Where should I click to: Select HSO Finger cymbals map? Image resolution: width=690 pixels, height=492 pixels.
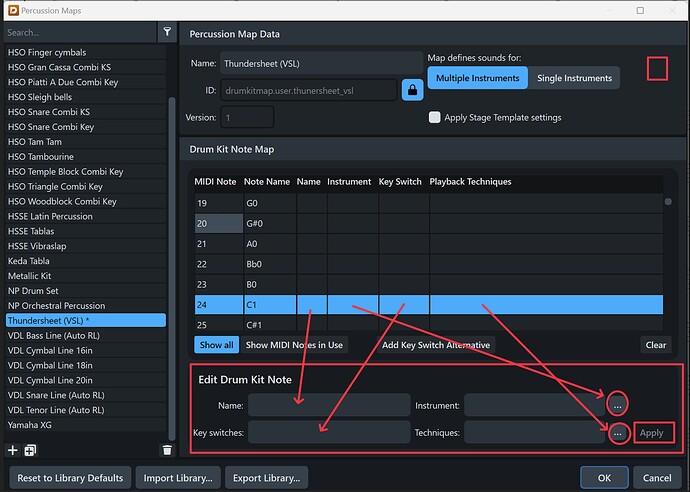click(x=86, y=52)
